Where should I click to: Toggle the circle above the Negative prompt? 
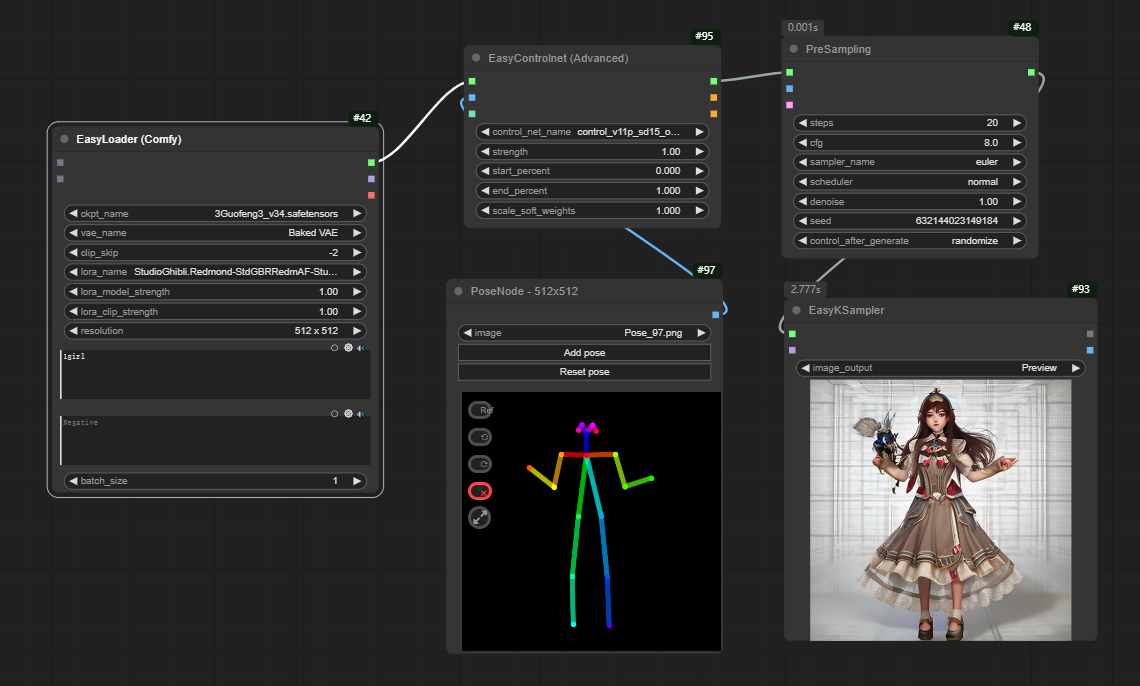pyautogui.click(x=335, y=413)
